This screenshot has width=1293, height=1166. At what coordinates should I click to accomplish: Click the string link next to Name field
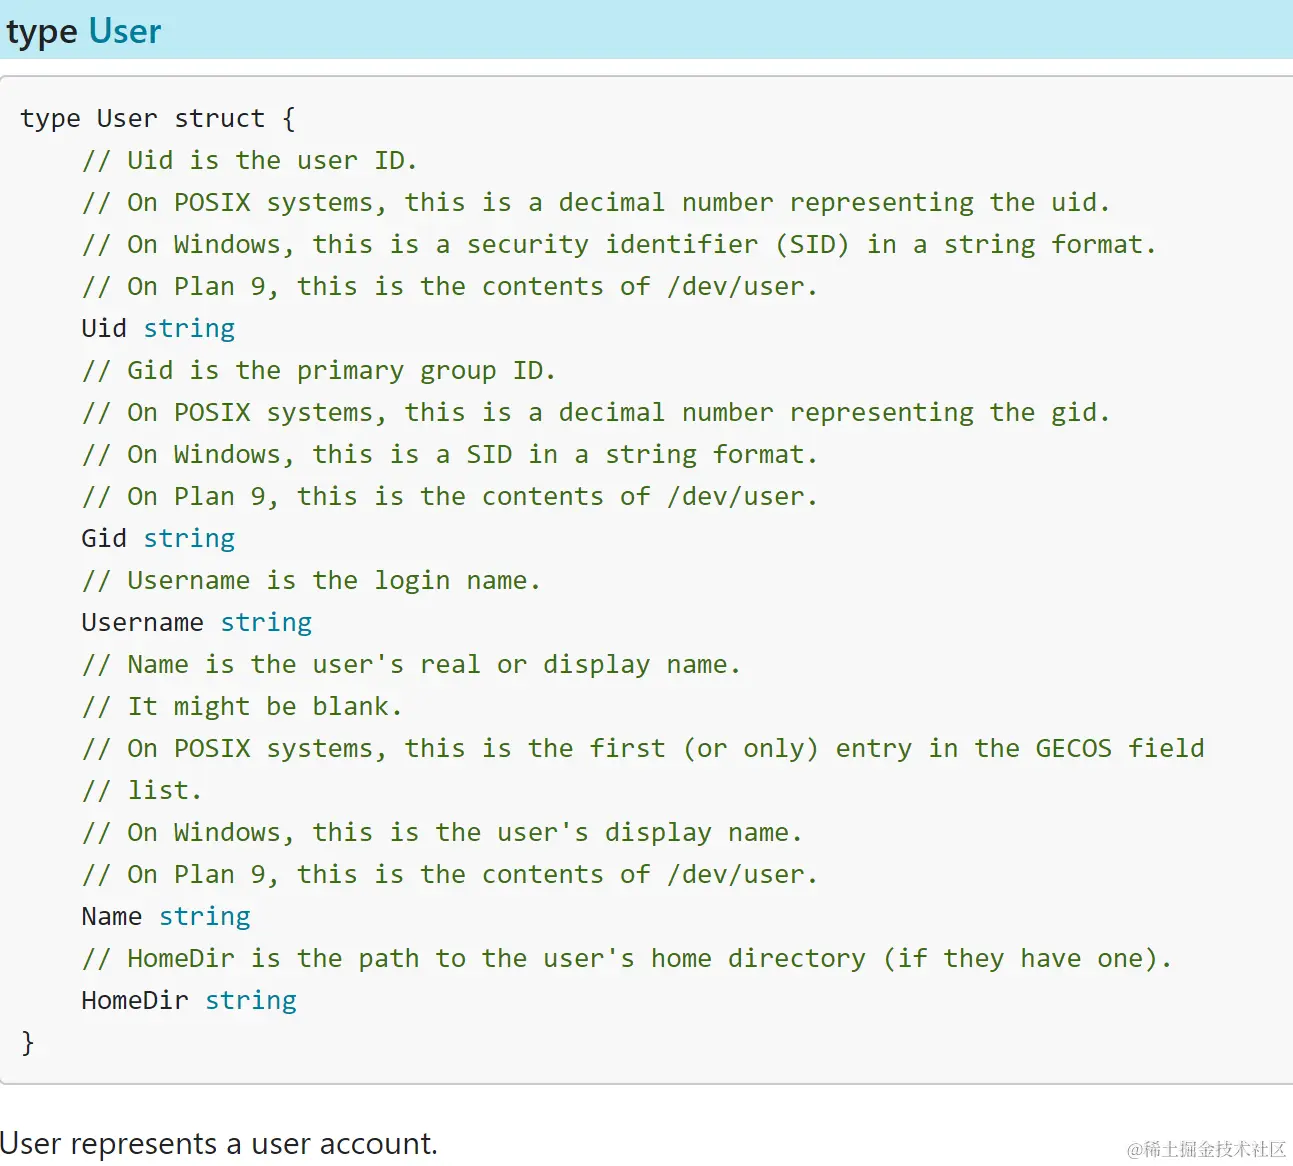(x=205, y=916)
